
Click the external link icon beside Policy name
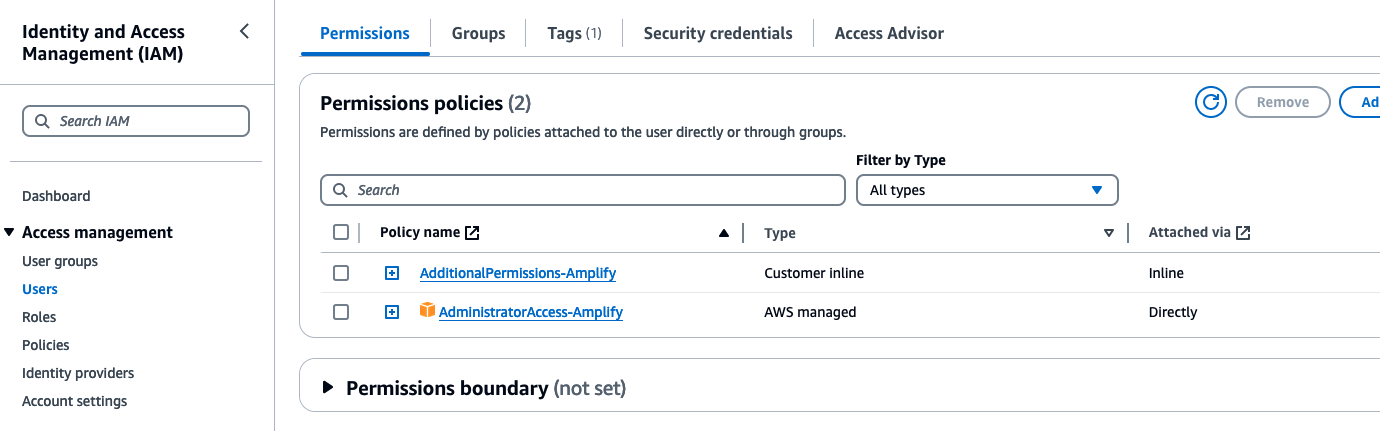click(473, 233)
